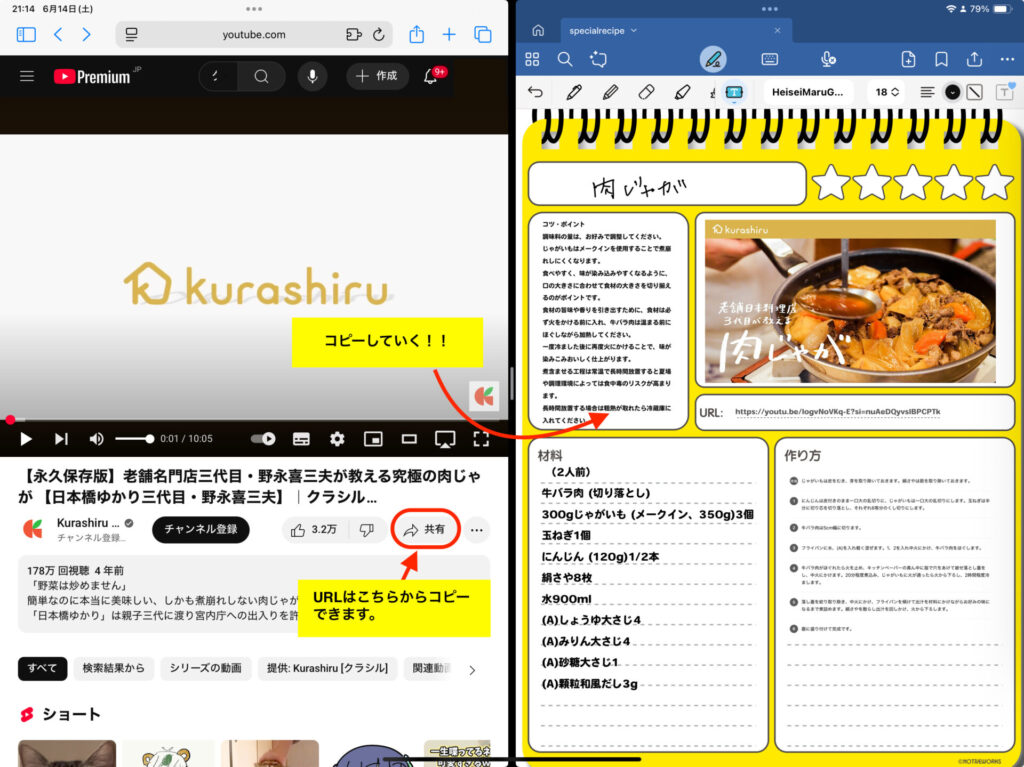Open text box preset styles
This screenshot has height=767, width=1024.
click(x=1005, y=92)
